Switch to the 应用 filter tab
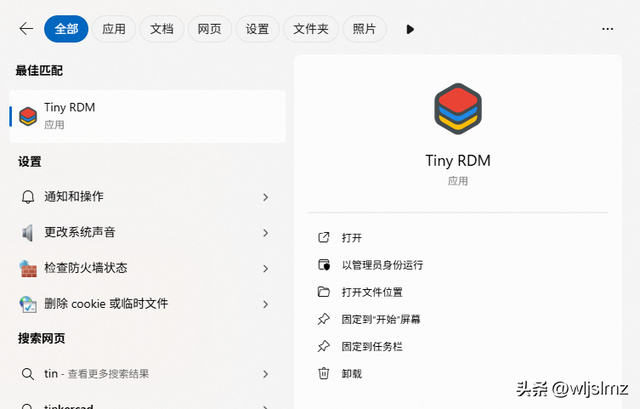The height and width of the screenshot is (409, 640). click(x=114, y=29)
